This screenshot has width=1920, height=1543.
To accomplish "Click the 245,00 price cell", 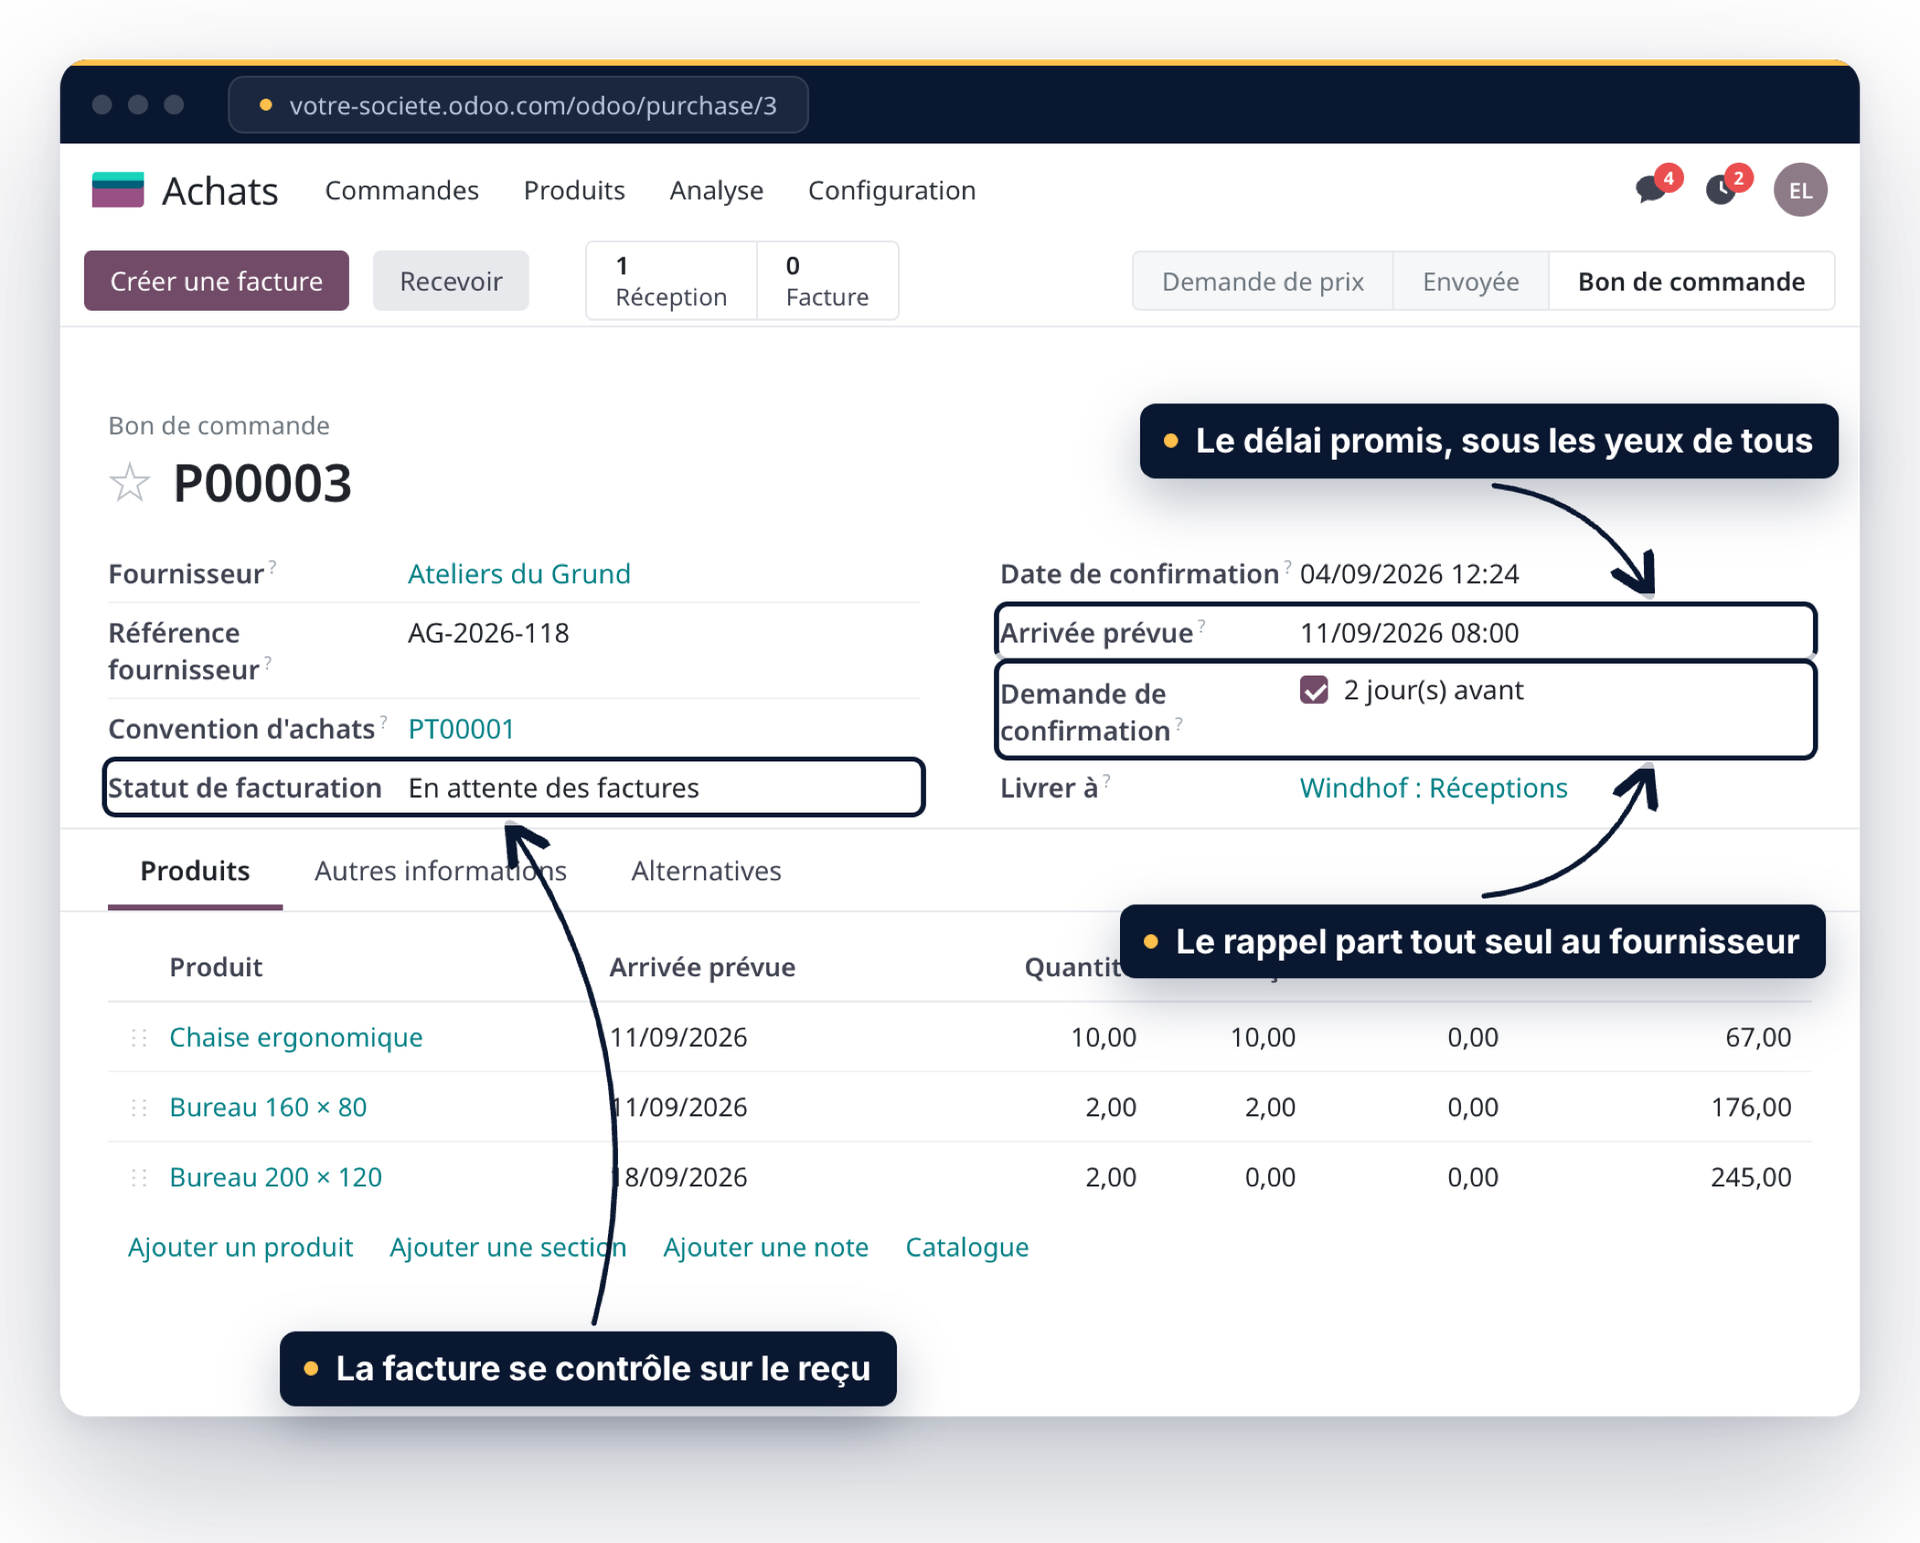I will point(1751,1177).
